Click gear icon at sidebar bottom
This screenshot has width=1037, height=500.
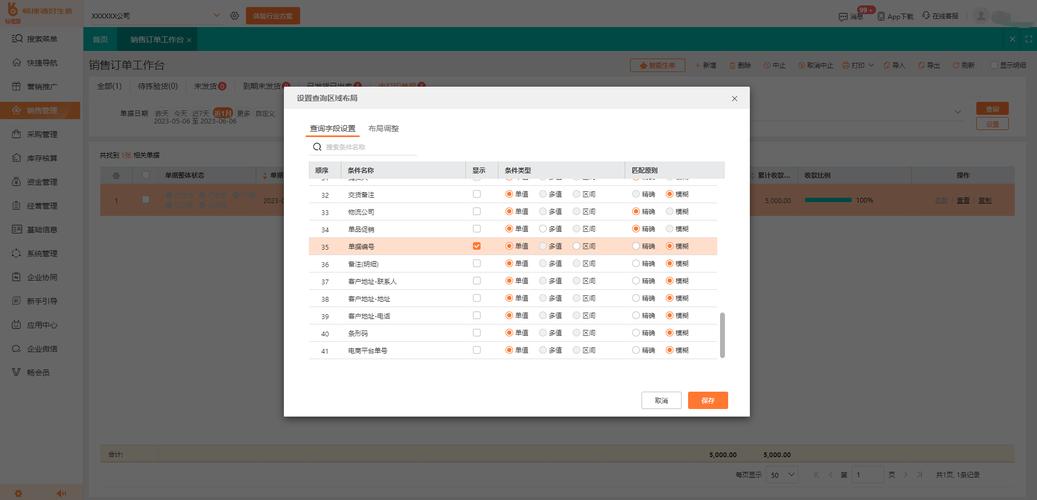[x=19, y=493]
